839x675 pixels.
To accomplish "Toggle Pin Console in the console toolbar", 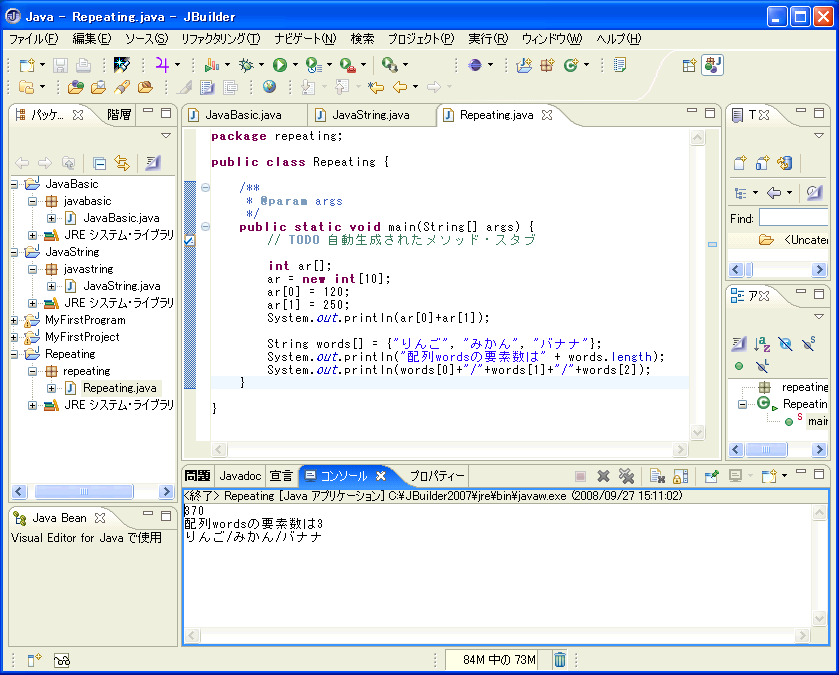I will (x=711, y=477).
